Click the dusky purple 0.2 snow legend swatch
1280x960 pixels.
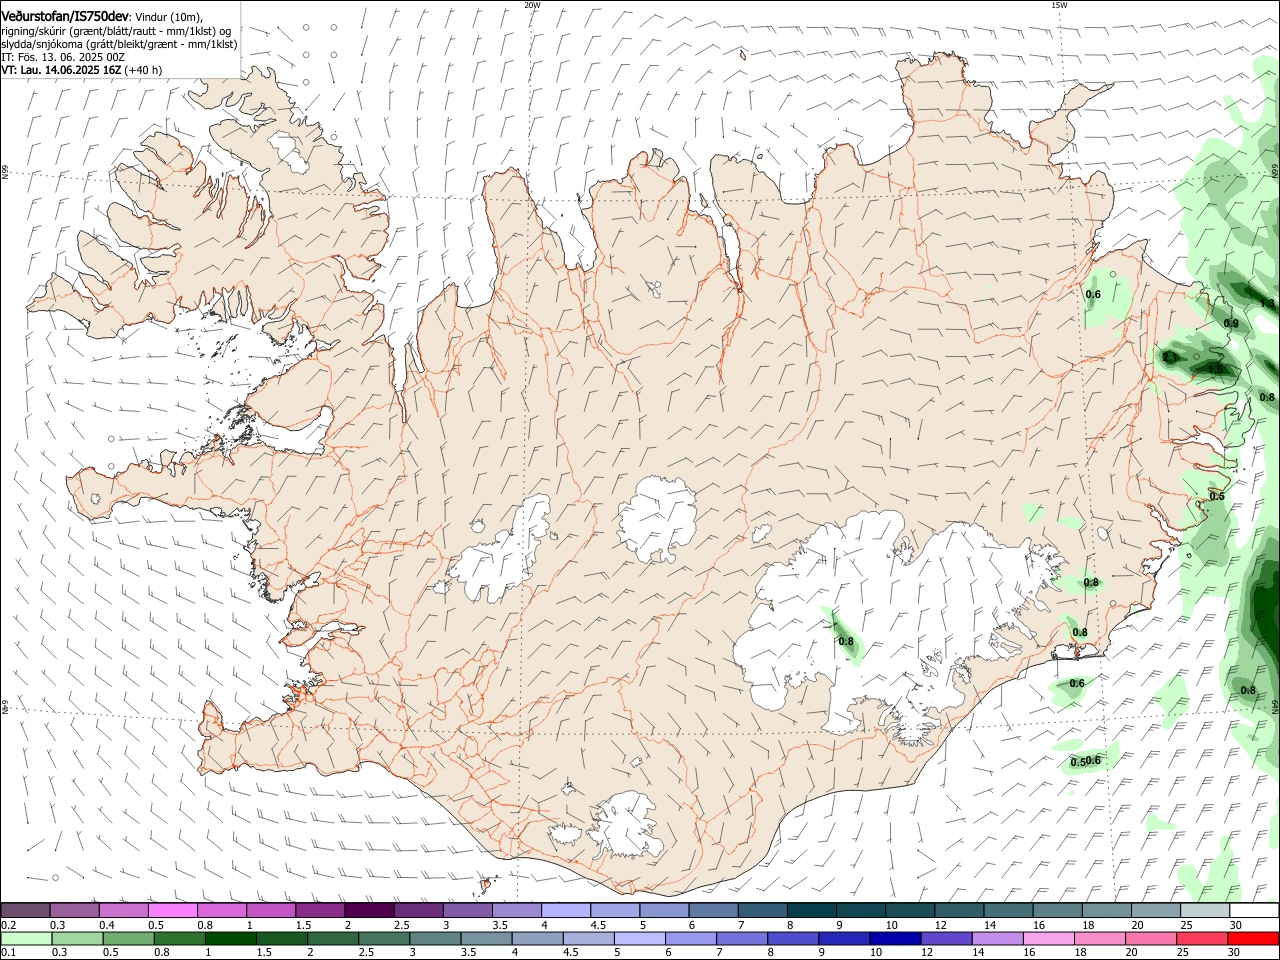click(25, 910)
